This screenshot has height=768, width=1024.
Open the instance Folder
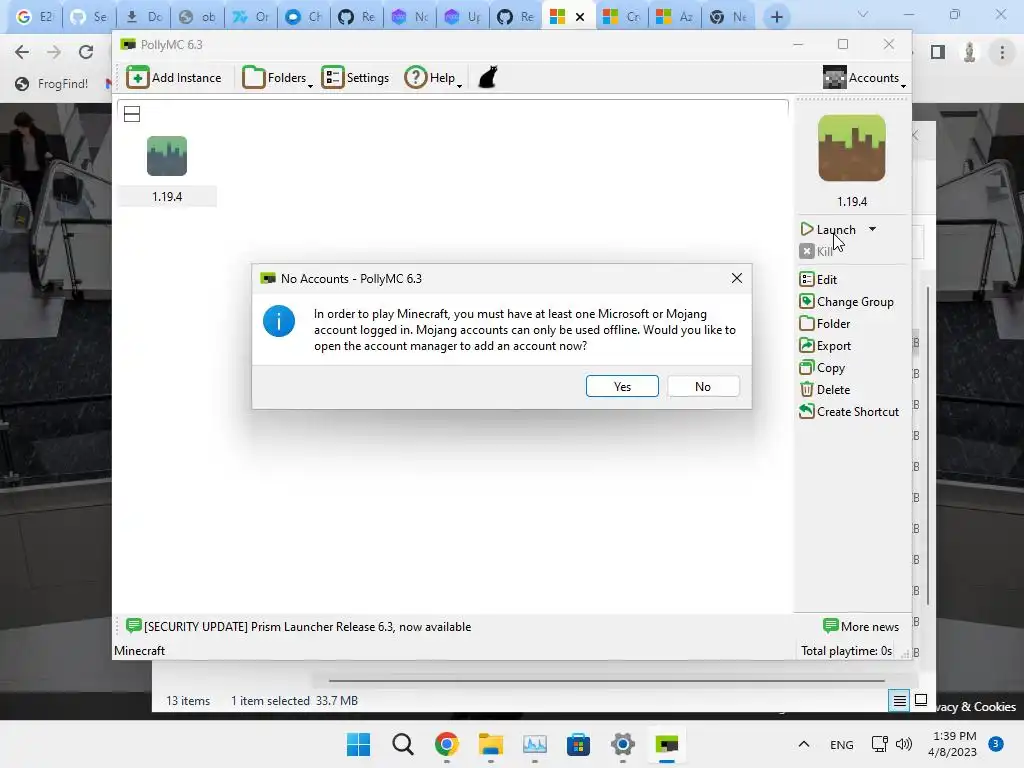click(825, 324)
